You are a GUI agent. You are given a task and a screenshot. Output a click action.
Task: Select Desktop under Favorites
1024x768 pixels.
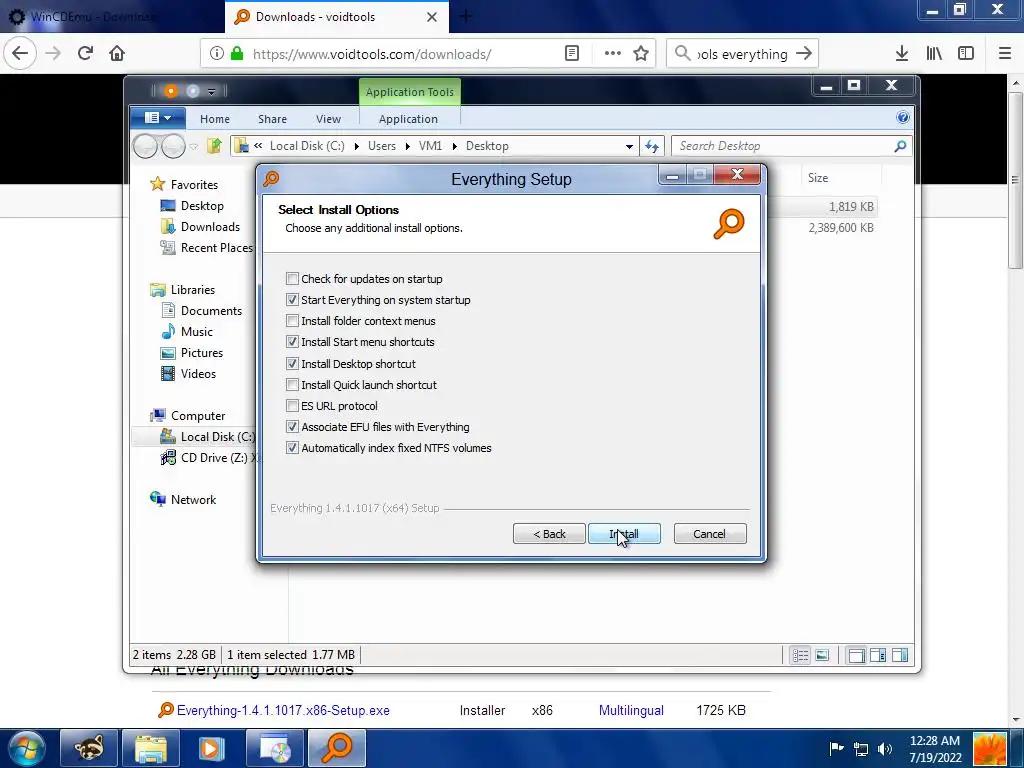coord(202,206)
